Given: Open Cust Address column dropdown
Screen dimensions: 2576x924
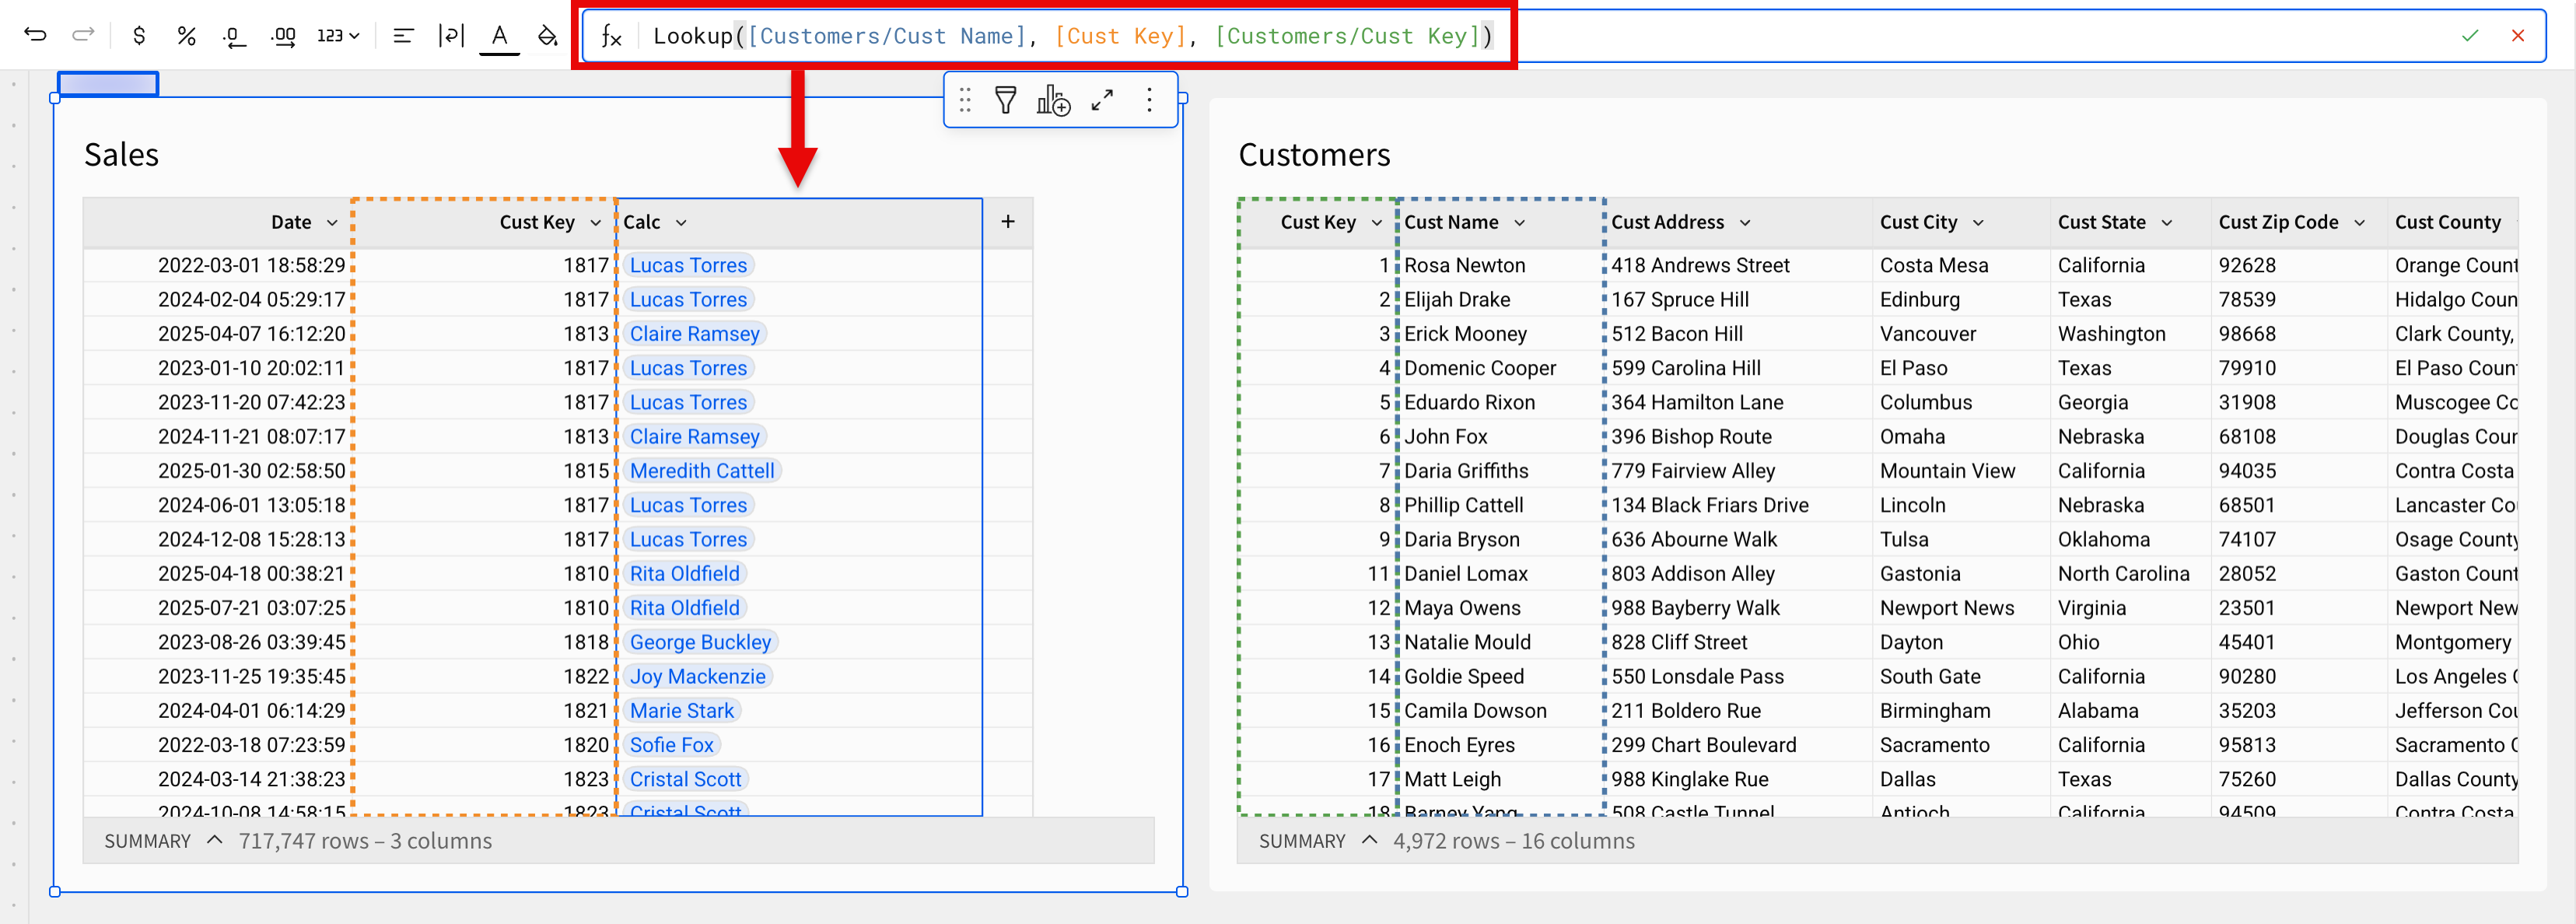Looking at the screenshot, I should click(1745, 222).
